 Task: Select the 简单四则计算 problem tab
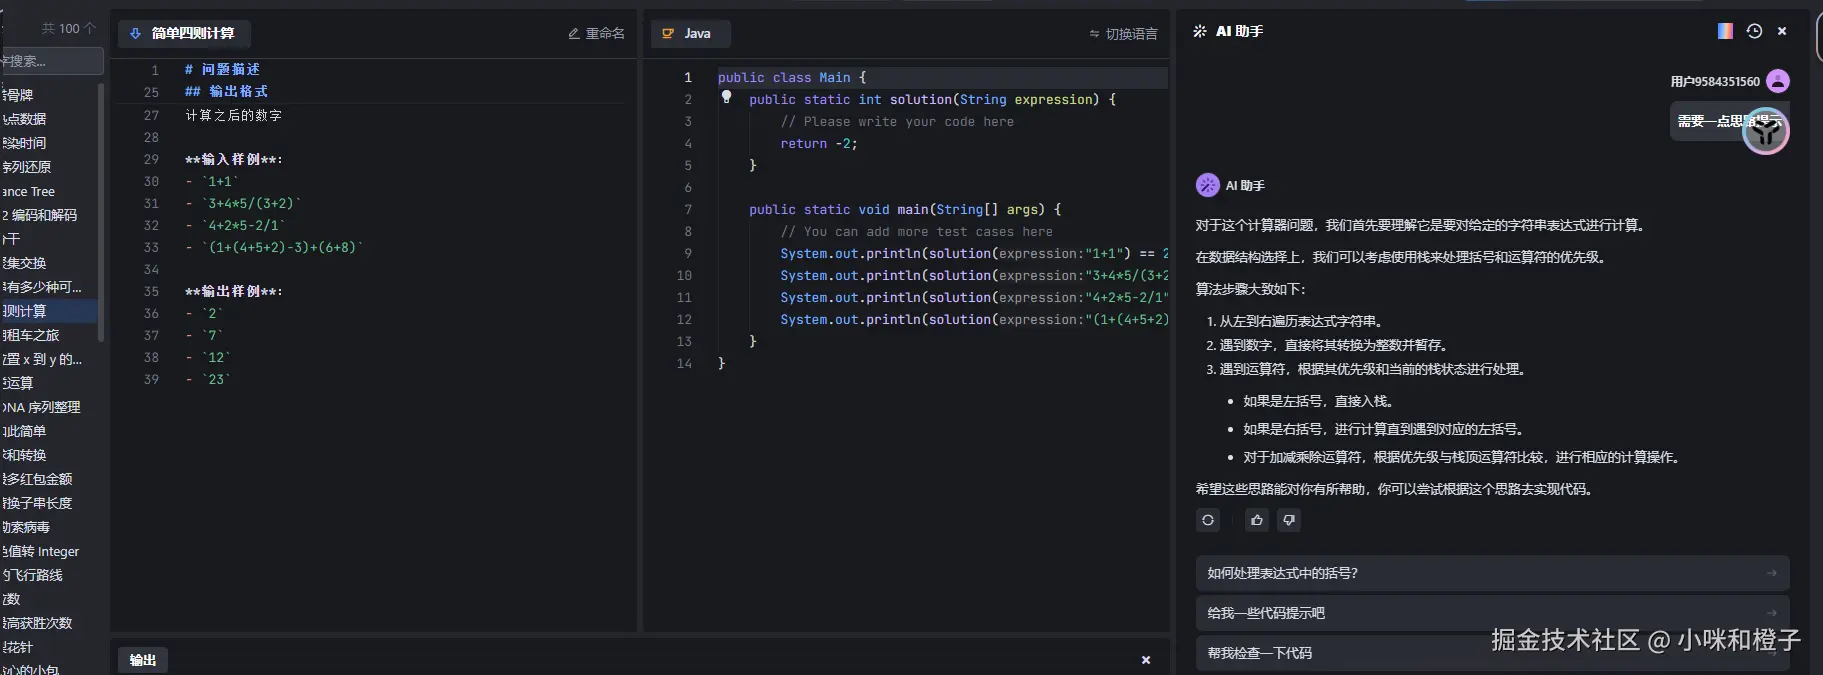tap(184, 33)
